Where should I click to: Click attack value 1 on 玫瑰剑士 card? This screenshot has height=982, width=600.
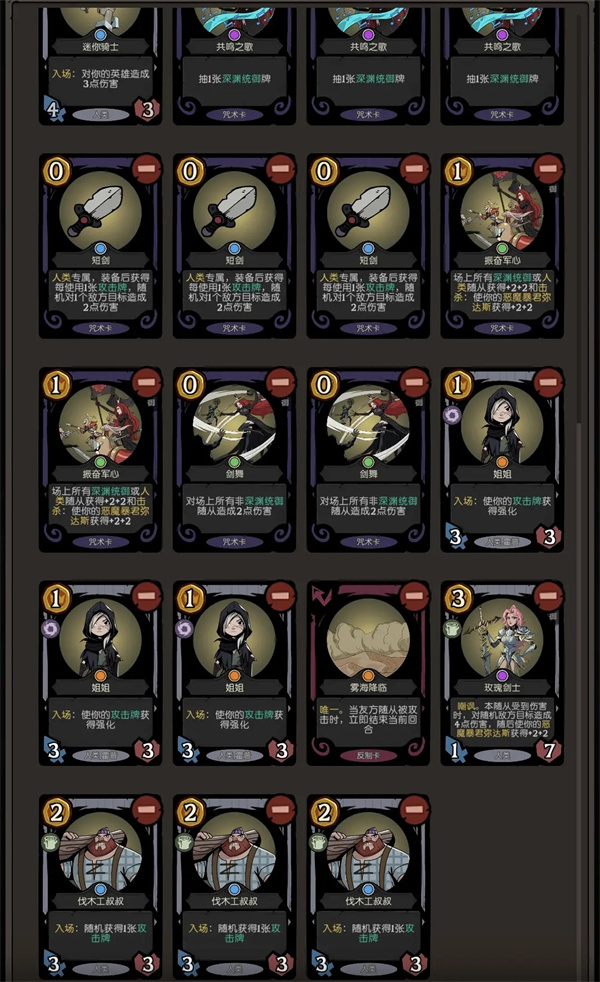click(x=456, y=750)
